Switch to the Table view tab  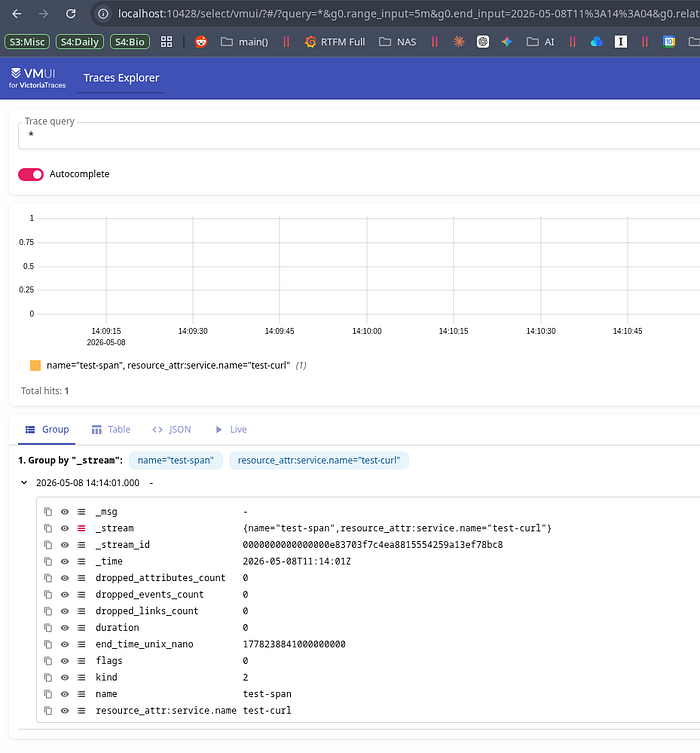[x=111, y=429]
